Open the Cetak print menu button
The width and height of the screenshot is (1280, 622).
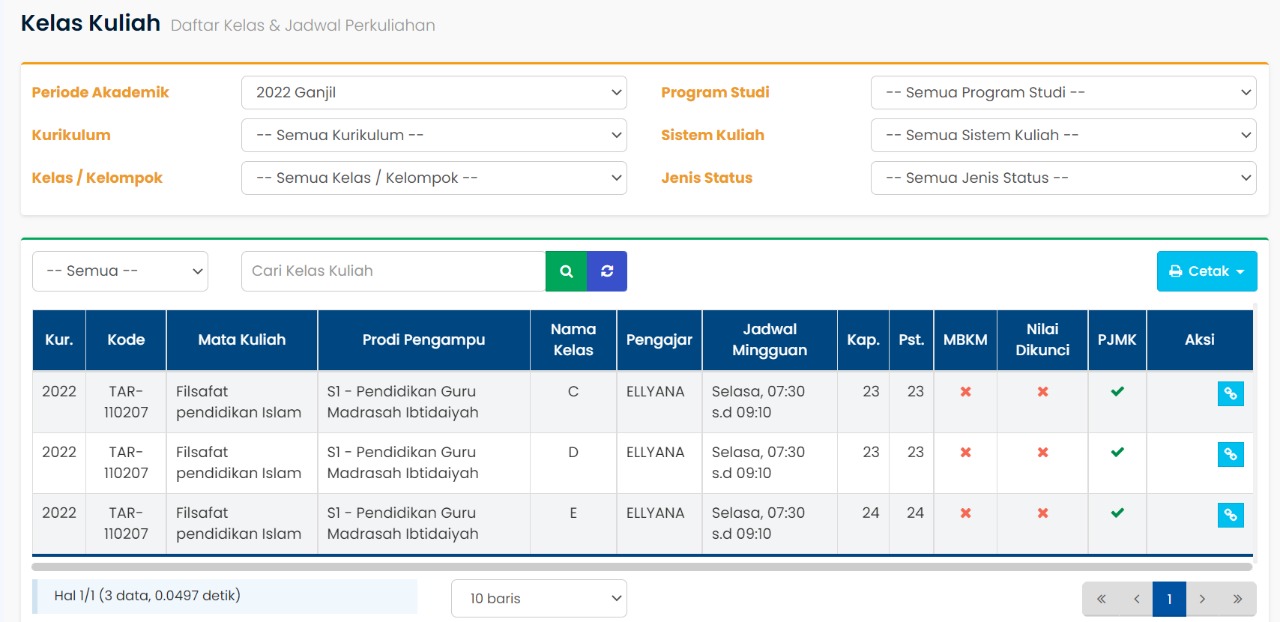point(1206,271)
